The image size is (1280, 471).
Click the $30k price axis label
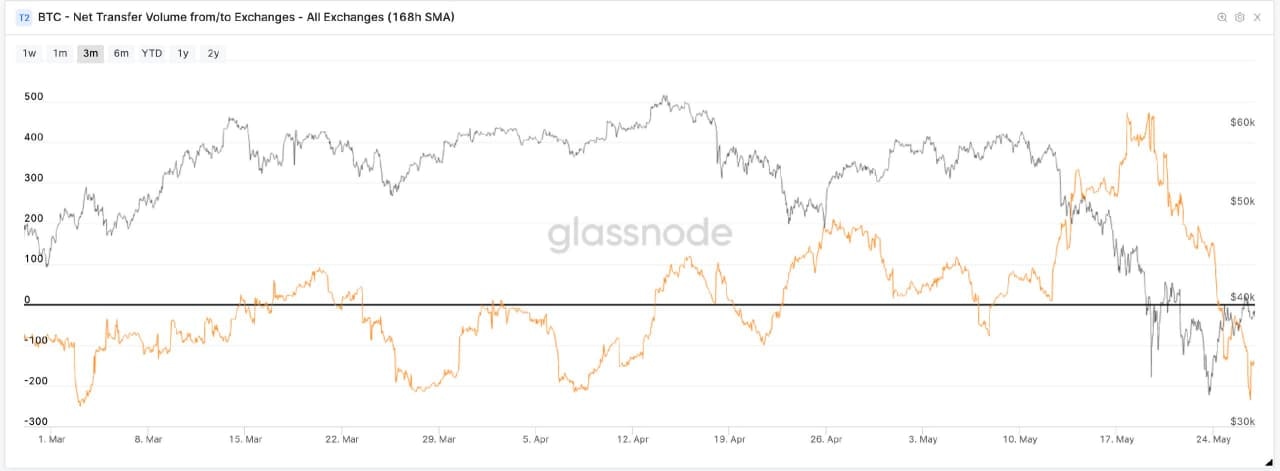click(x=1242, y=421)
